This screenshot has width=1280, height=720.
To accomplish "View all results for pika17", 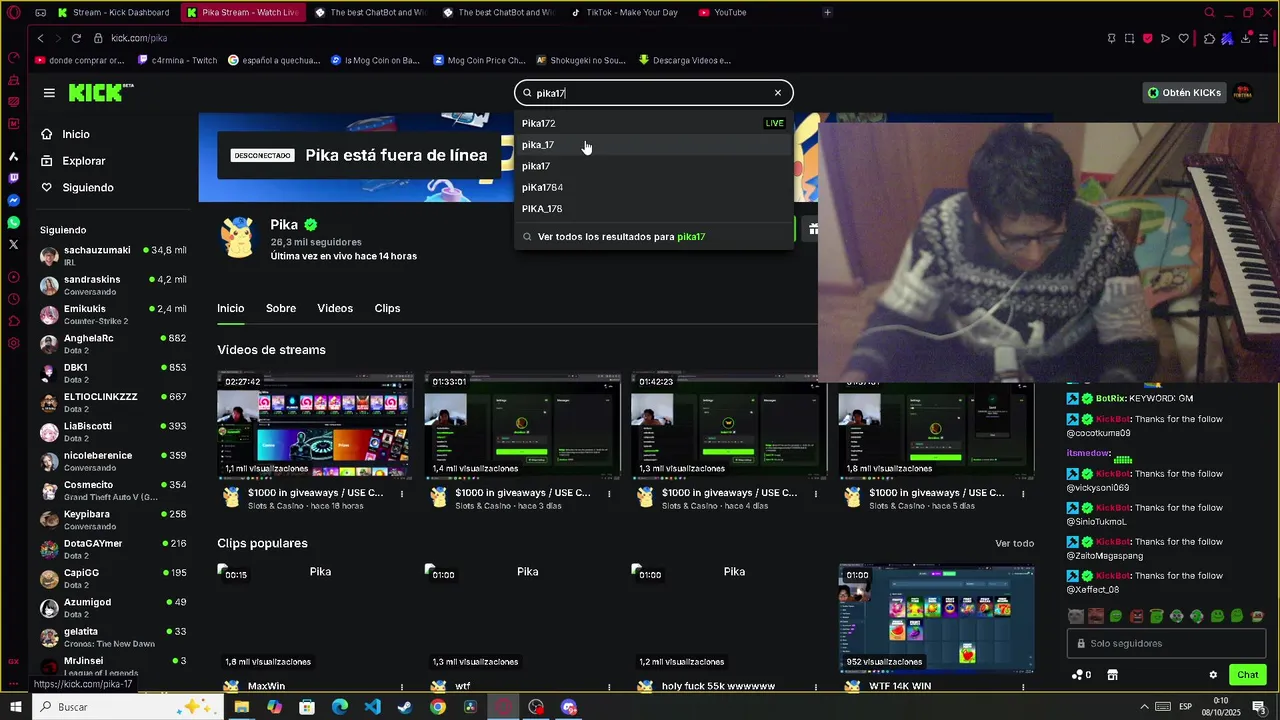I will [653, 237].
